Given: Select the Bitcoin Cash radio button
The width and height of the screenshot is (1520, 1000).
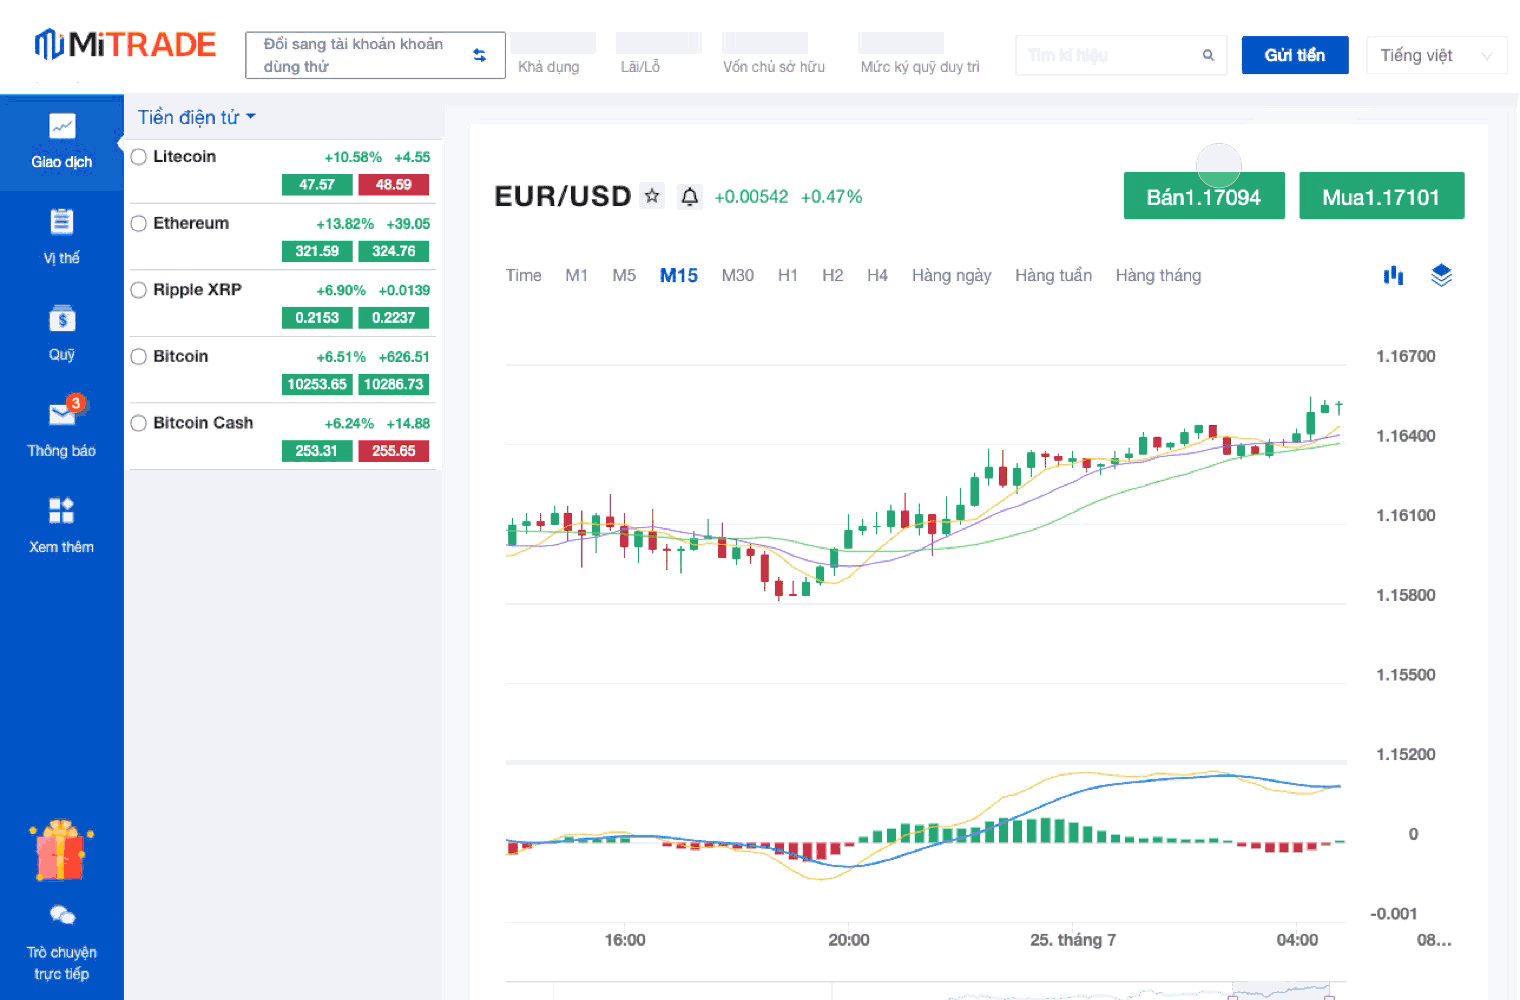Looking at the screenshot, I should point(139,423).
